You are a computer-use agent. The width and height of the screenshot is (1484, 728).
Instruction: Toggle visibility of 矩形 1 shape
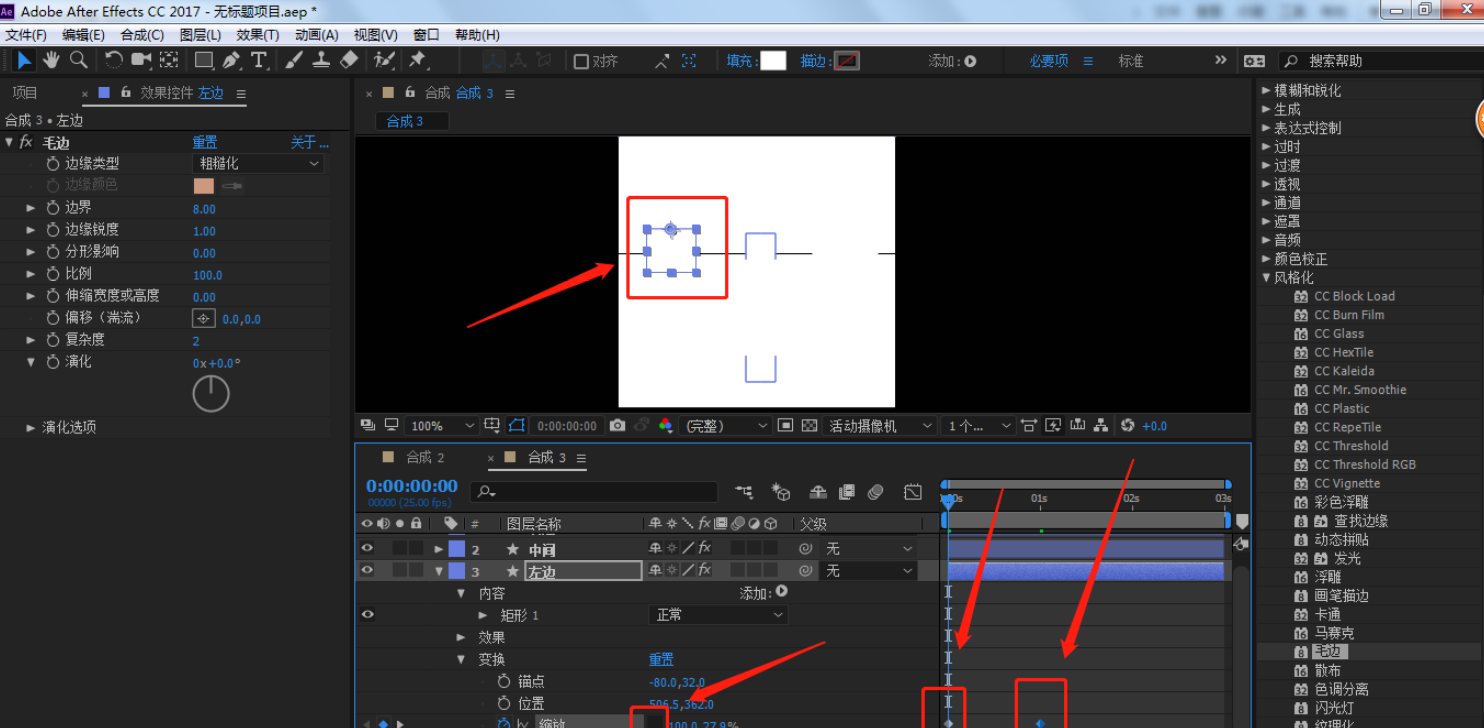(x=367, y=615)
